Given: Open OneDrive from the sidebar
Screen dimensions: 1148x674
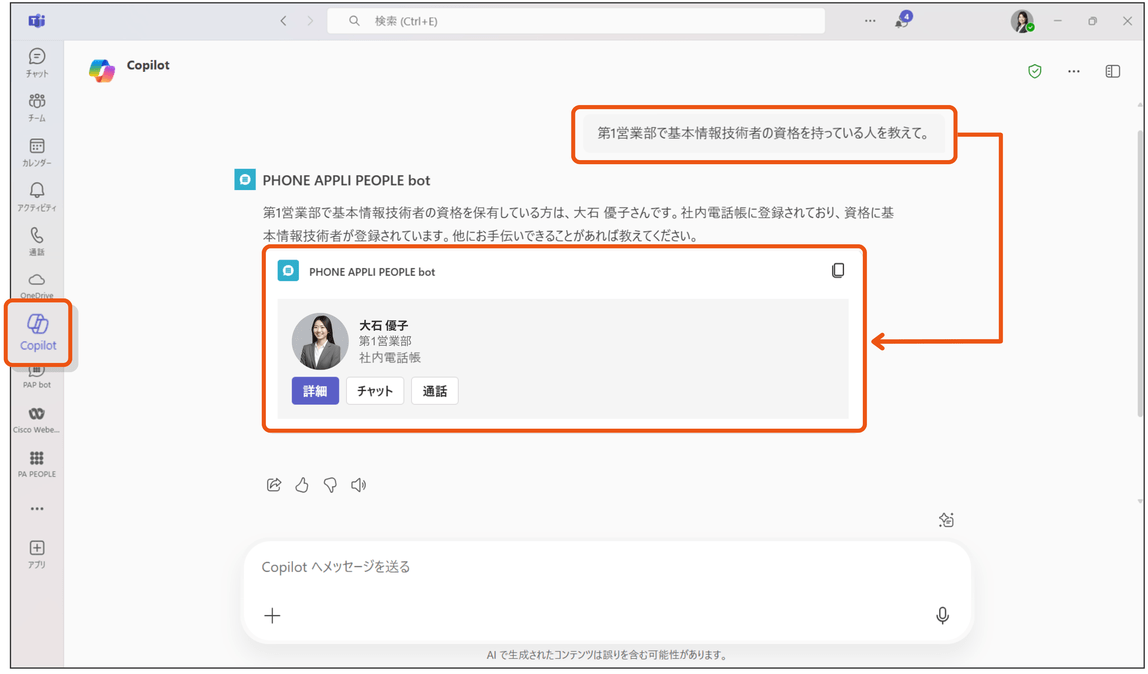Looking at the screenshot, I should 37,285.
